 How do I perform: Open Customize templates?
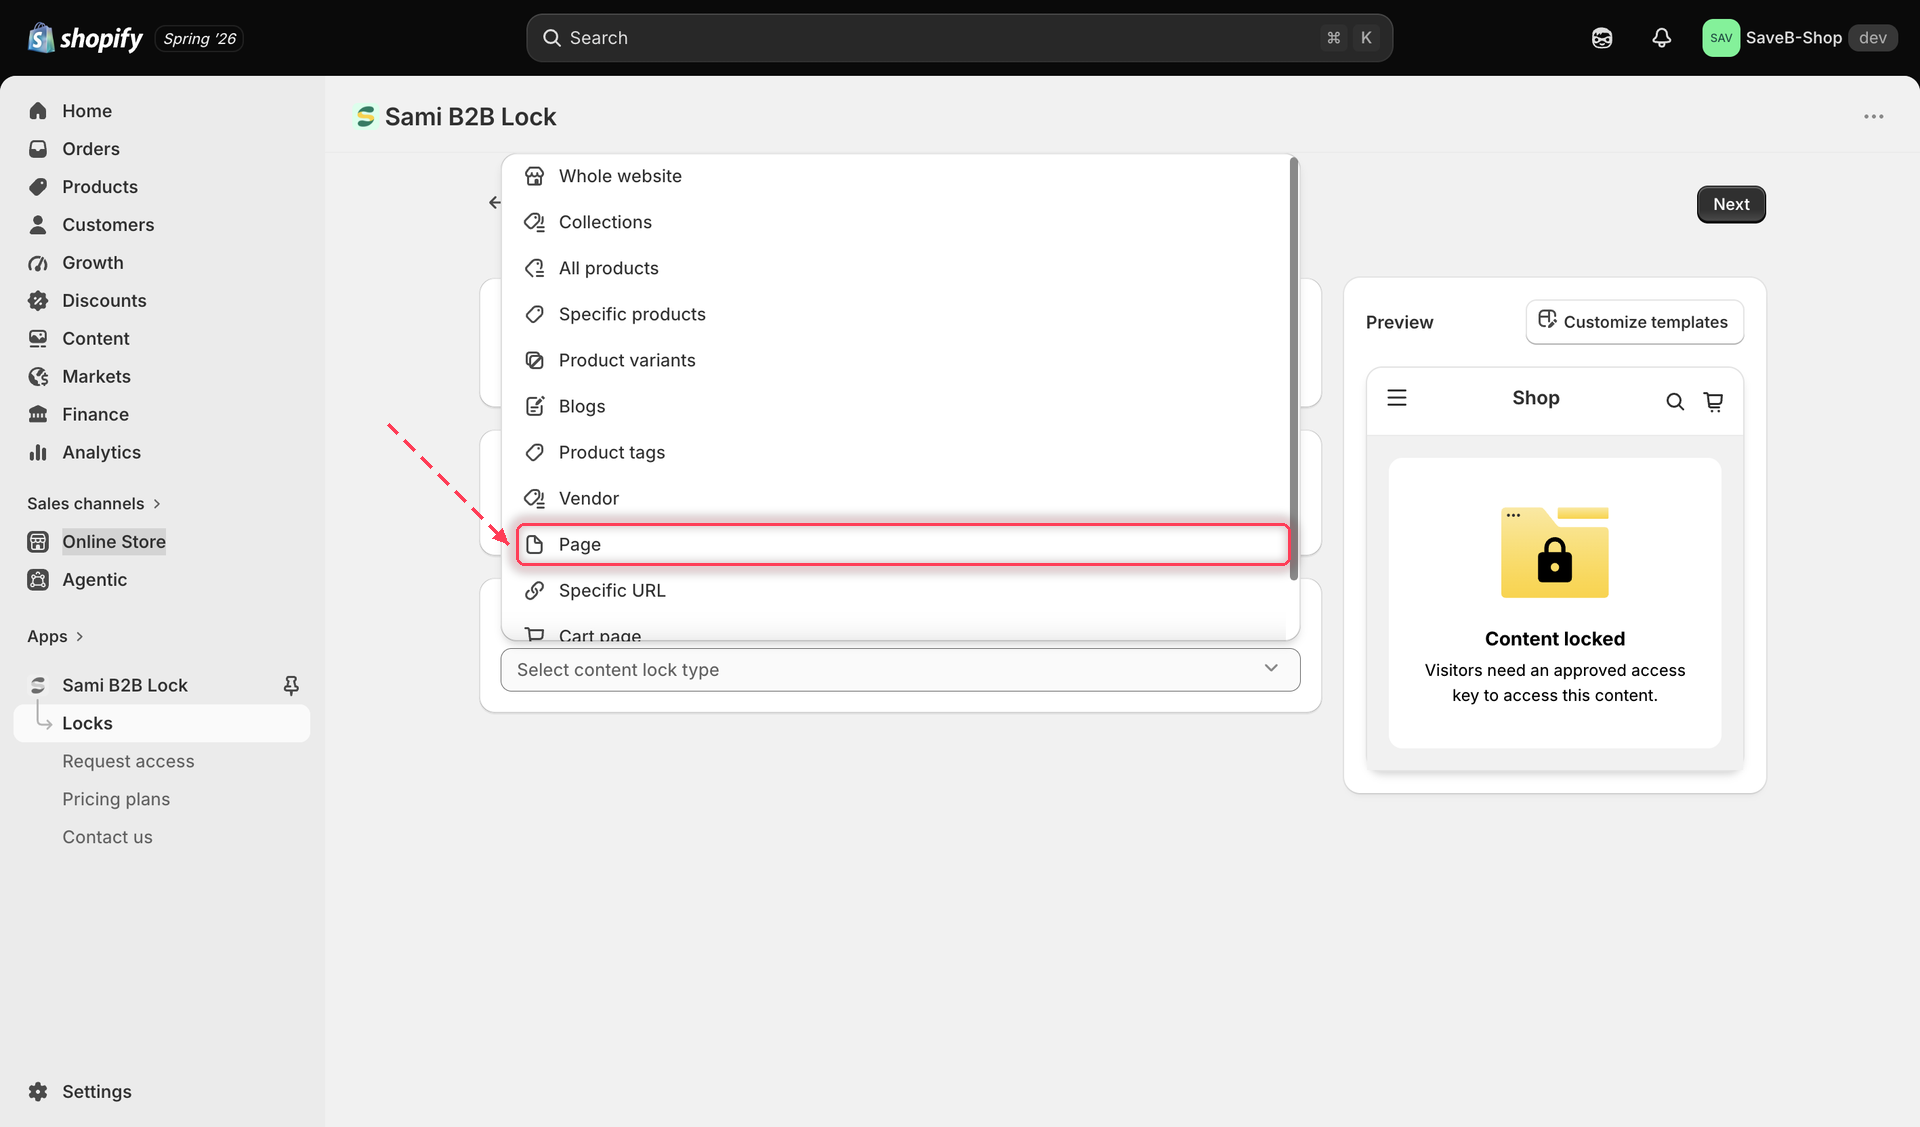(x=1634, y=321)
